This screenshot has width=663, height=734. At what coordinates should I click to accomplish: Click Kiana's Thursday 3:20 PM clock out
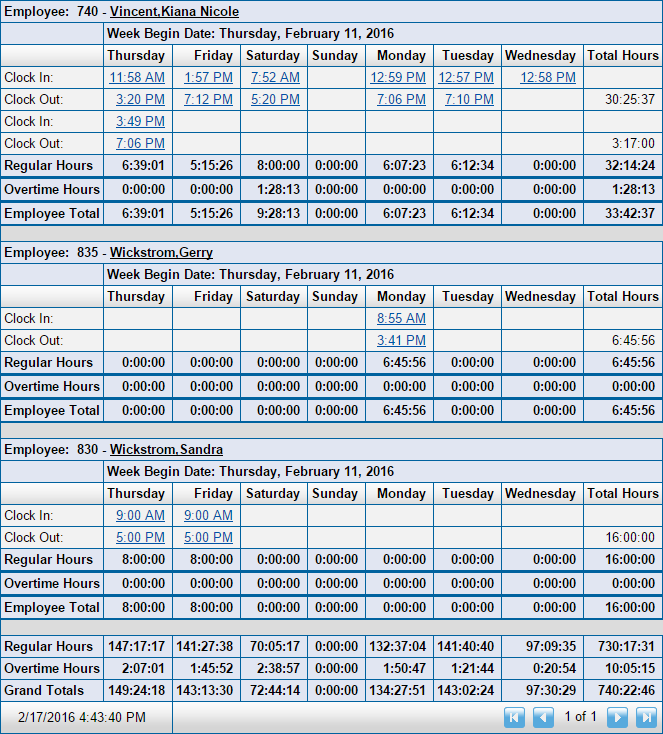click(140, 100)
